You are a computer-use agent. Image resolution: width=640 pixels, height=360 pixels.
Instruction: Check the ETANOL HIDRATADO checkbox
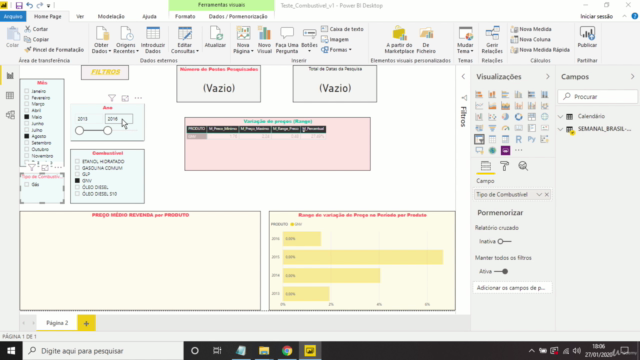[x=77, y=161]
